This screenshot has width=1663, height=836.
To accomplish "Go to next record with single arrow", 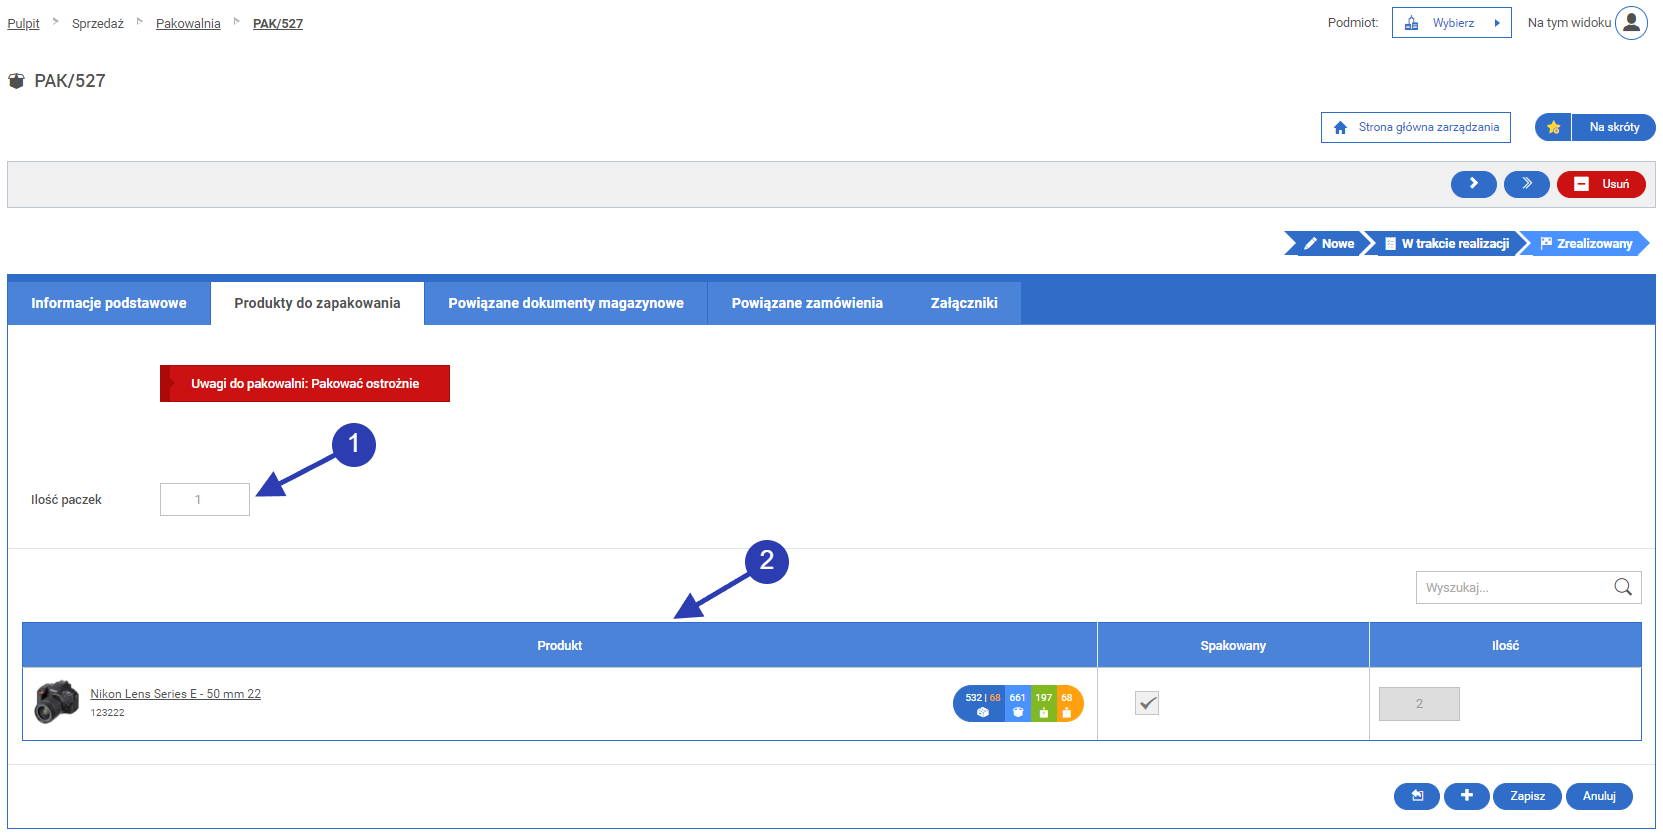I will [x=1473, y=184].
